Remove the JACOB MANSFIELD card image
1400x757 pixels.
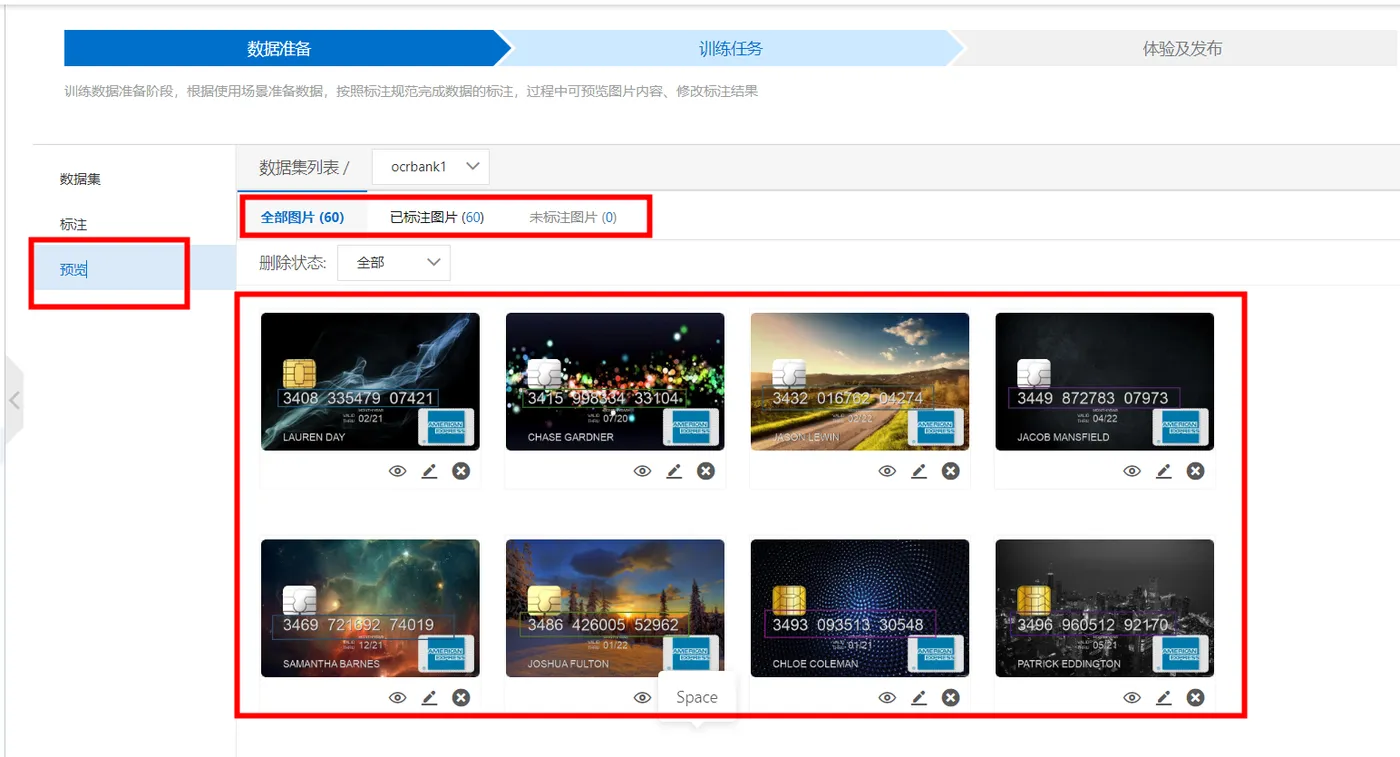pyautogui.click(x=1195, y=471)
